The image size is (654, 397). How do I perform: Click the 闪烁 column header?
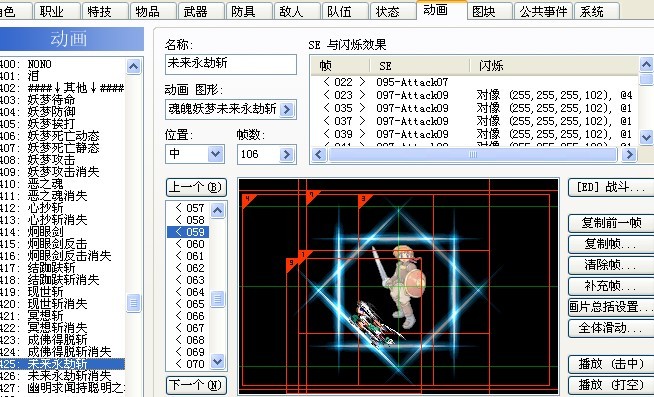[x=554, y=66]
